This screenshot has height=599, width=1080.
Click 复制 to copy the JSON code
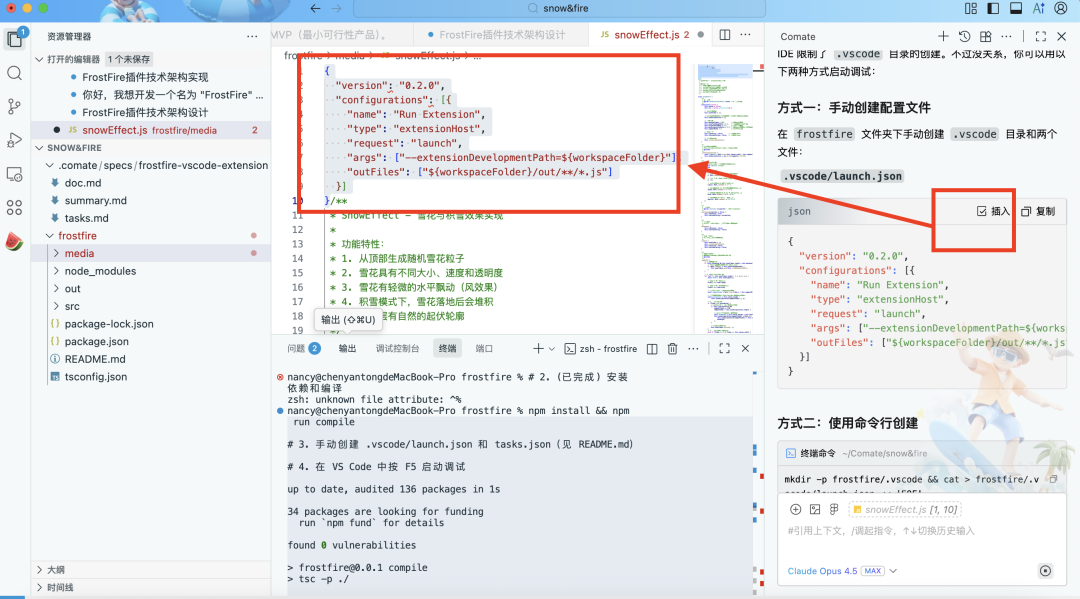(1038, 211)
